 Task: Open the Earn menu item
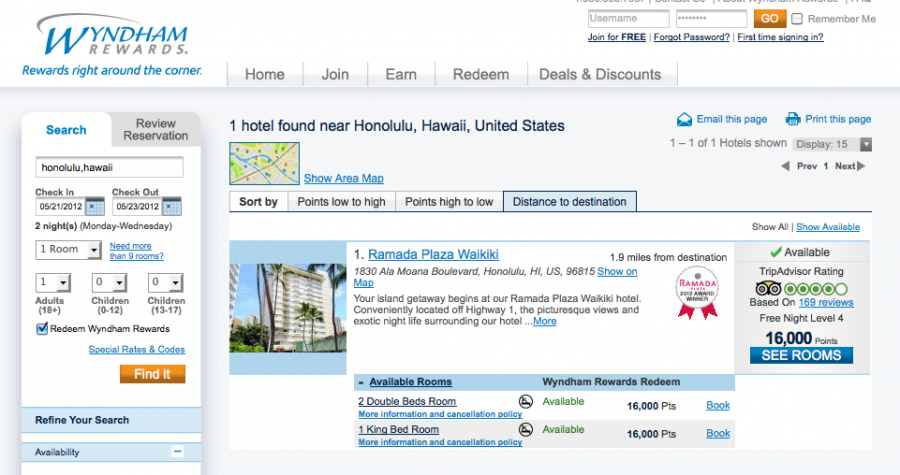[x=401, y=75]
